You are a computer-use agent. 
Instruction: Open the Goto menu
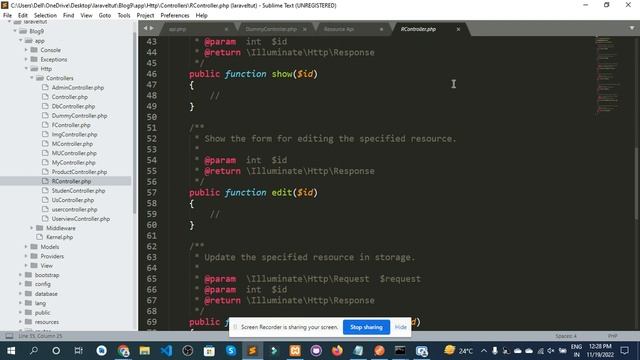click(104, 15)
